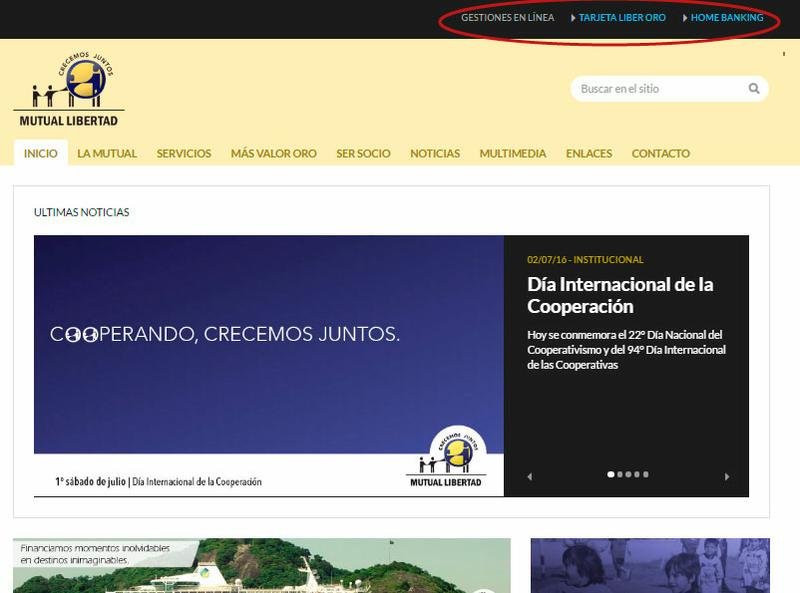Image resolution: width=800 pixels, height=593 pixels.
Task: Click the Mutual Libertad logo
Action: tap(69, 90)
